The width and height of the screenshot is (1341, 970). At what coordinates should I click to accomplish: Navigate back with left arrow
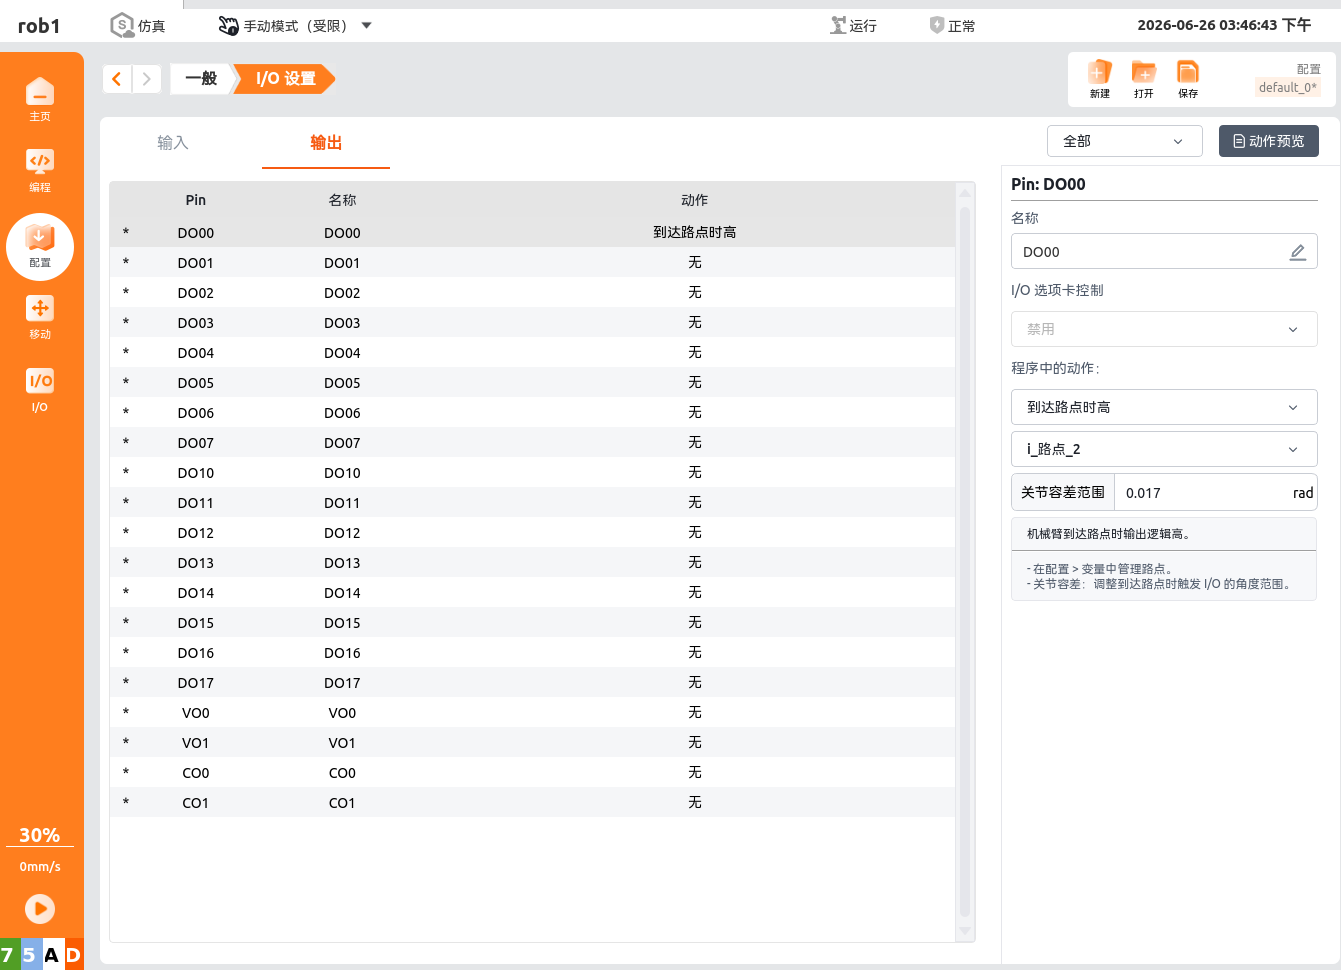coord(117,79)
